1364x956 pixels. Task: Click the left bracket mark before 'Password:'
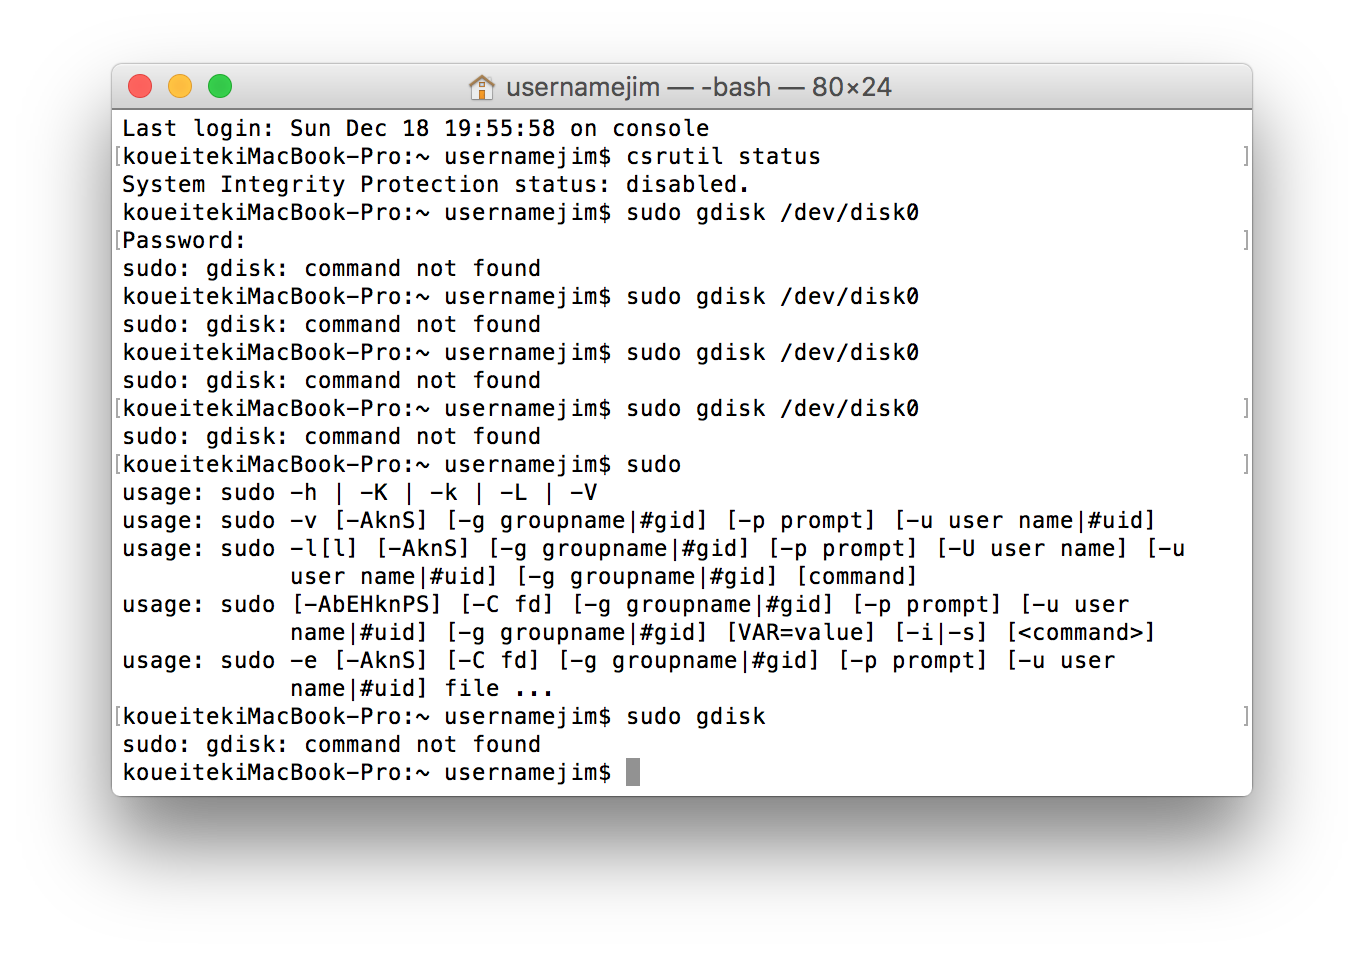tap(118, 240)
